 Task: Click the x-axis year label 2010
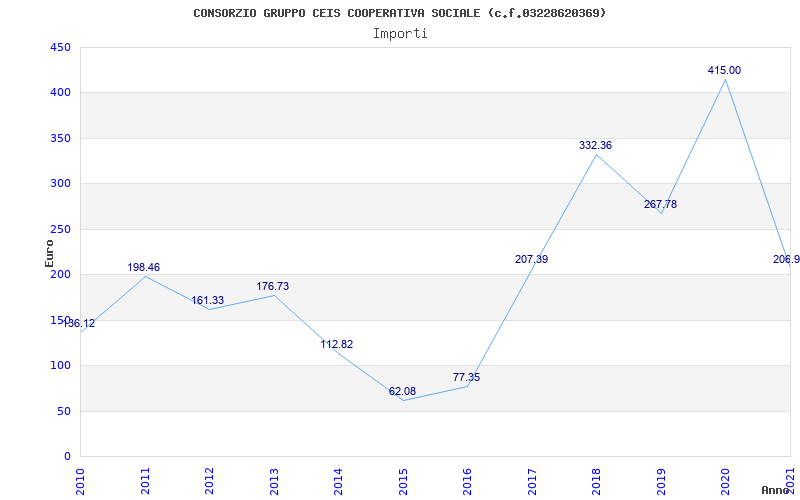click(x=80, y=481)
